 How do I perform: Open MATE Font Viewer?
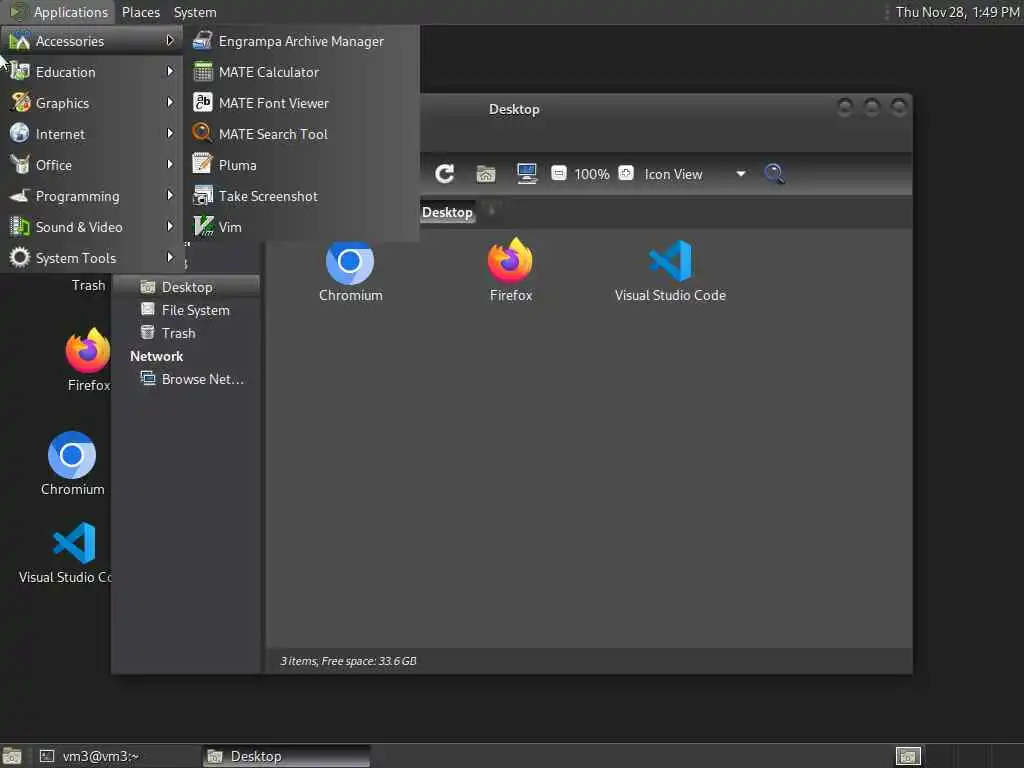click(x=301, y=103)
